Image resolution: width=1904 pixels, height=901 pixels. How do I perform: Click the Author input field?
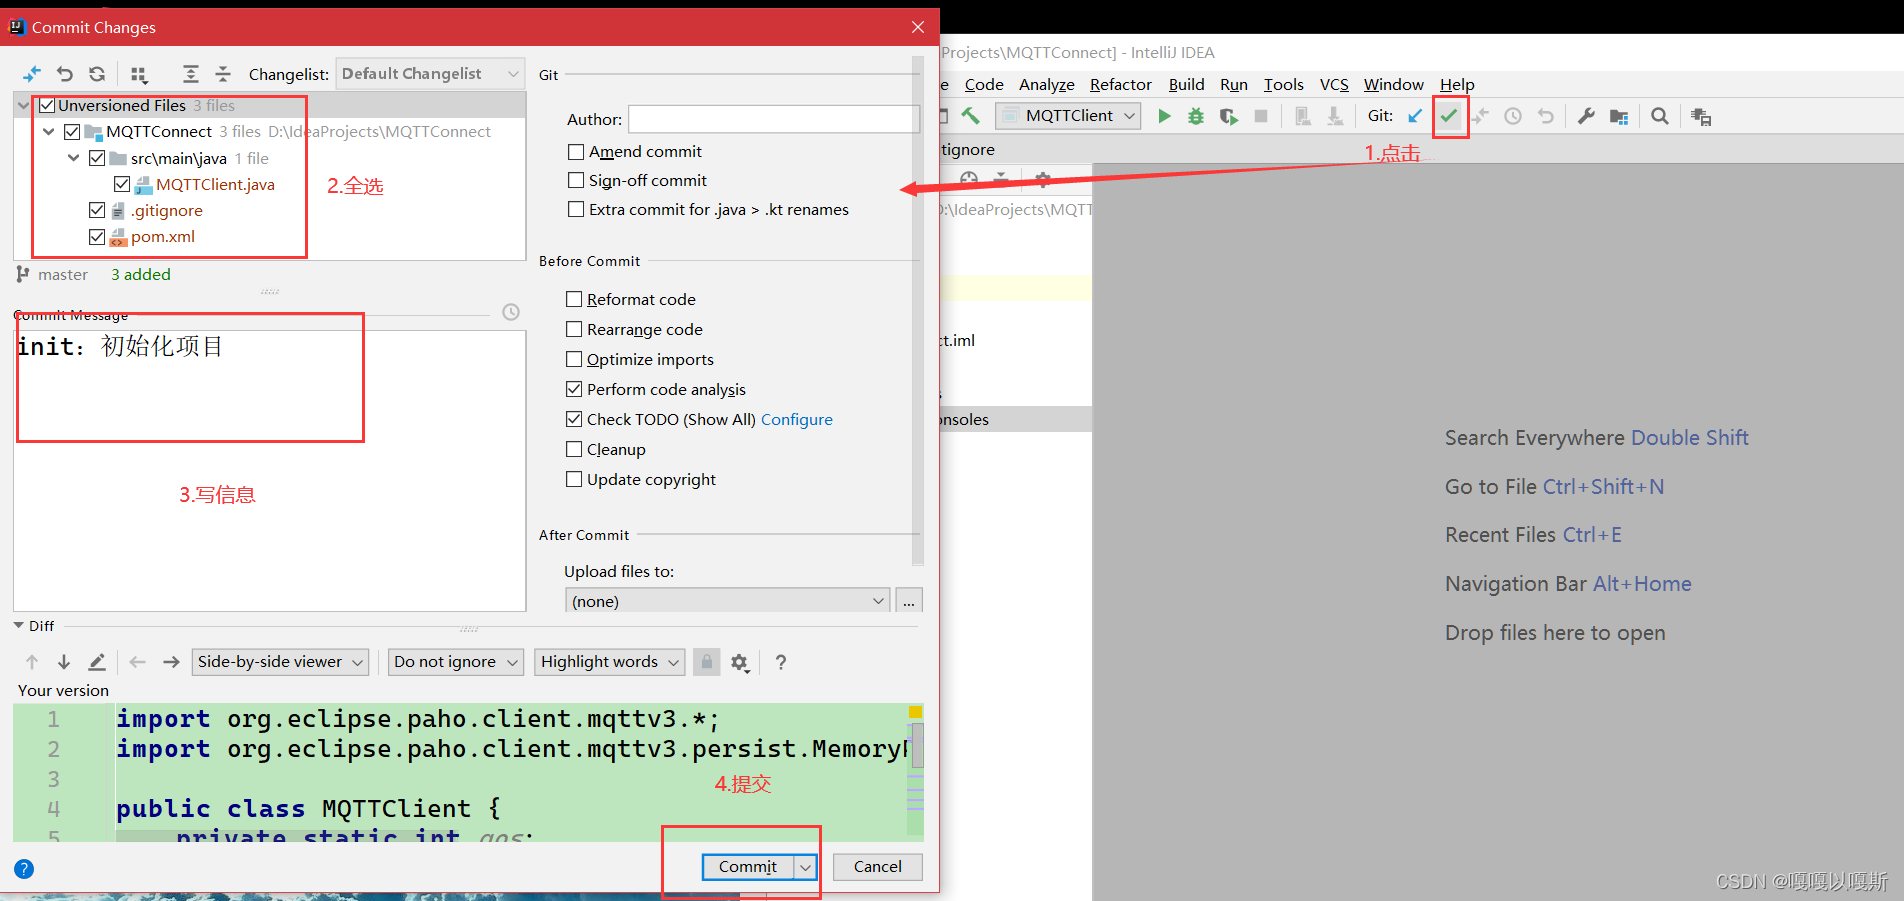(x=773, y=119)
